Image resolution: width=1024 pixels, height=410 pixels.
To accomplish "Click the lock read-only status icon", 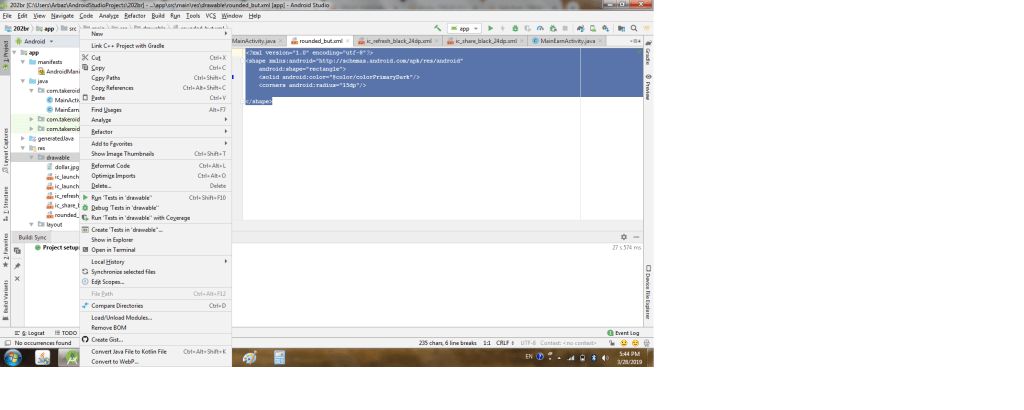I will tap(611, 343).
